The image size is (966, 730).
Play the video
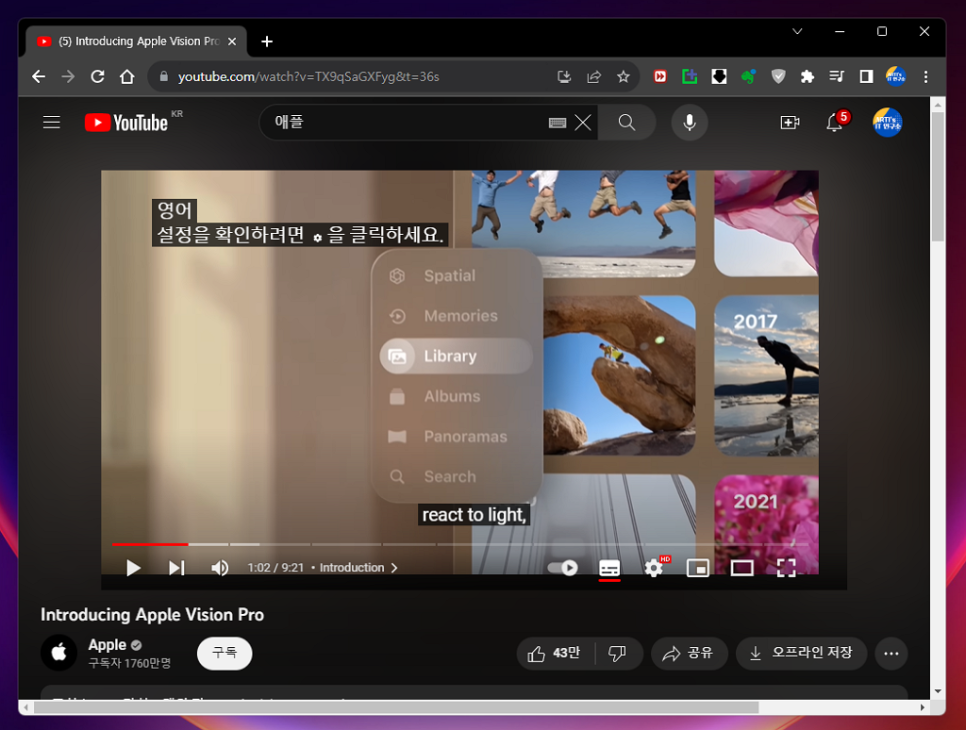133,567
